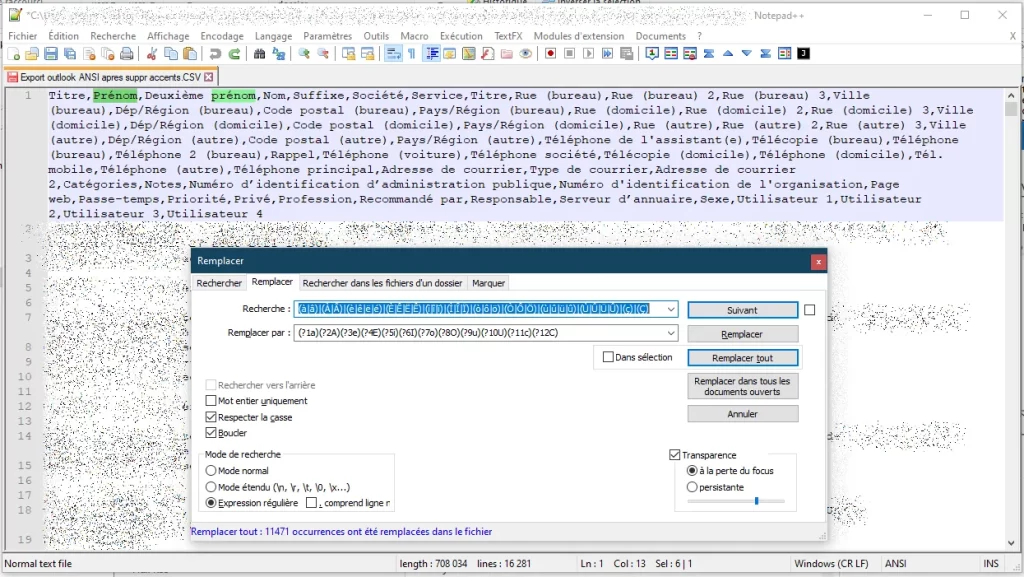1024x577 pixels.
Task: Click the 'ANSI' encoding in status bar
Action: point(895,563)
